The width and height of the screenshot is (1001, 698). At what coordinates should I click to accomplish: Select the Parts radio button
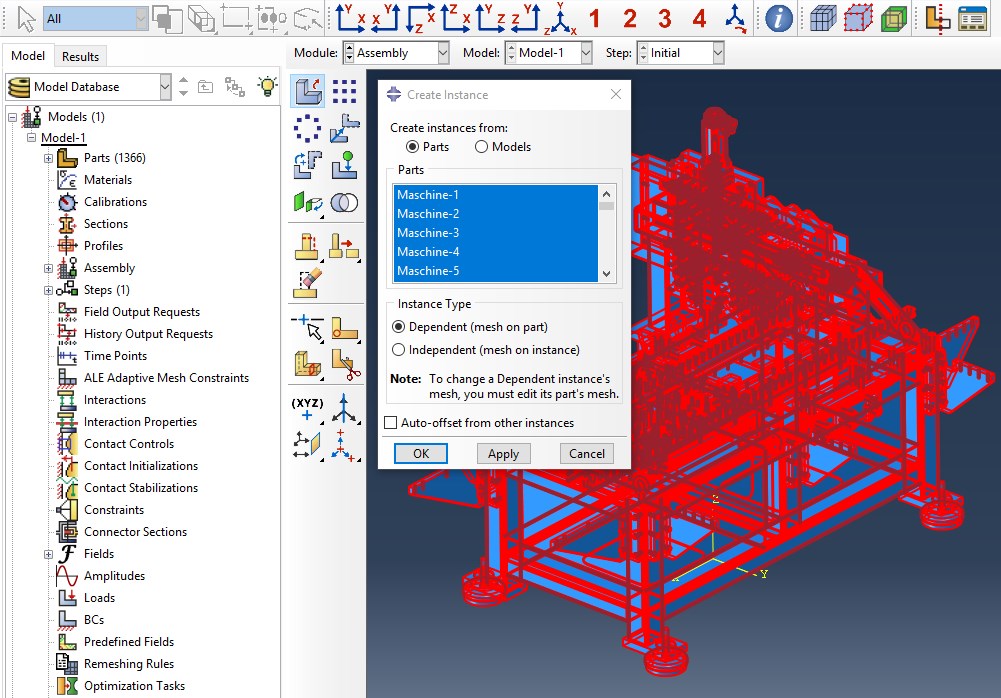pyautogui.click(x=412, y=147)
